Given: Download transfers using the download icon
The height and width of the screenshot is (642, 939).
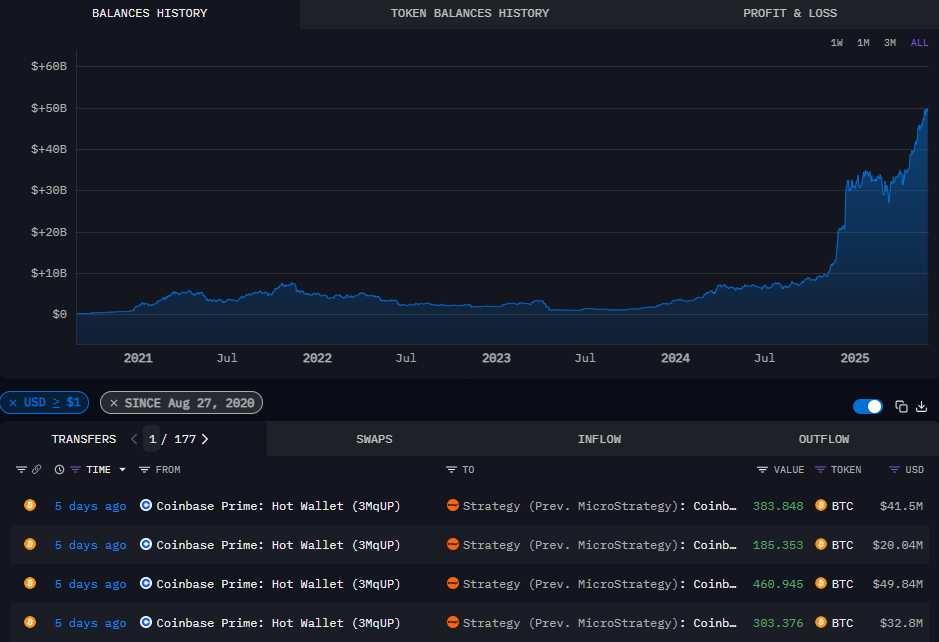Looking at the screenshot, I should (x=922, y=406).
